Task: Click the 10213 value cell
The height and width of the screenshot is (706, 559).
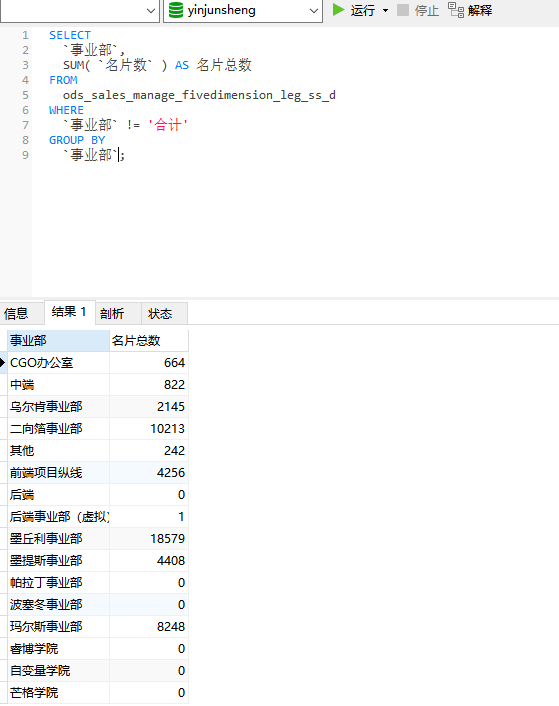Action: [149, 429]
